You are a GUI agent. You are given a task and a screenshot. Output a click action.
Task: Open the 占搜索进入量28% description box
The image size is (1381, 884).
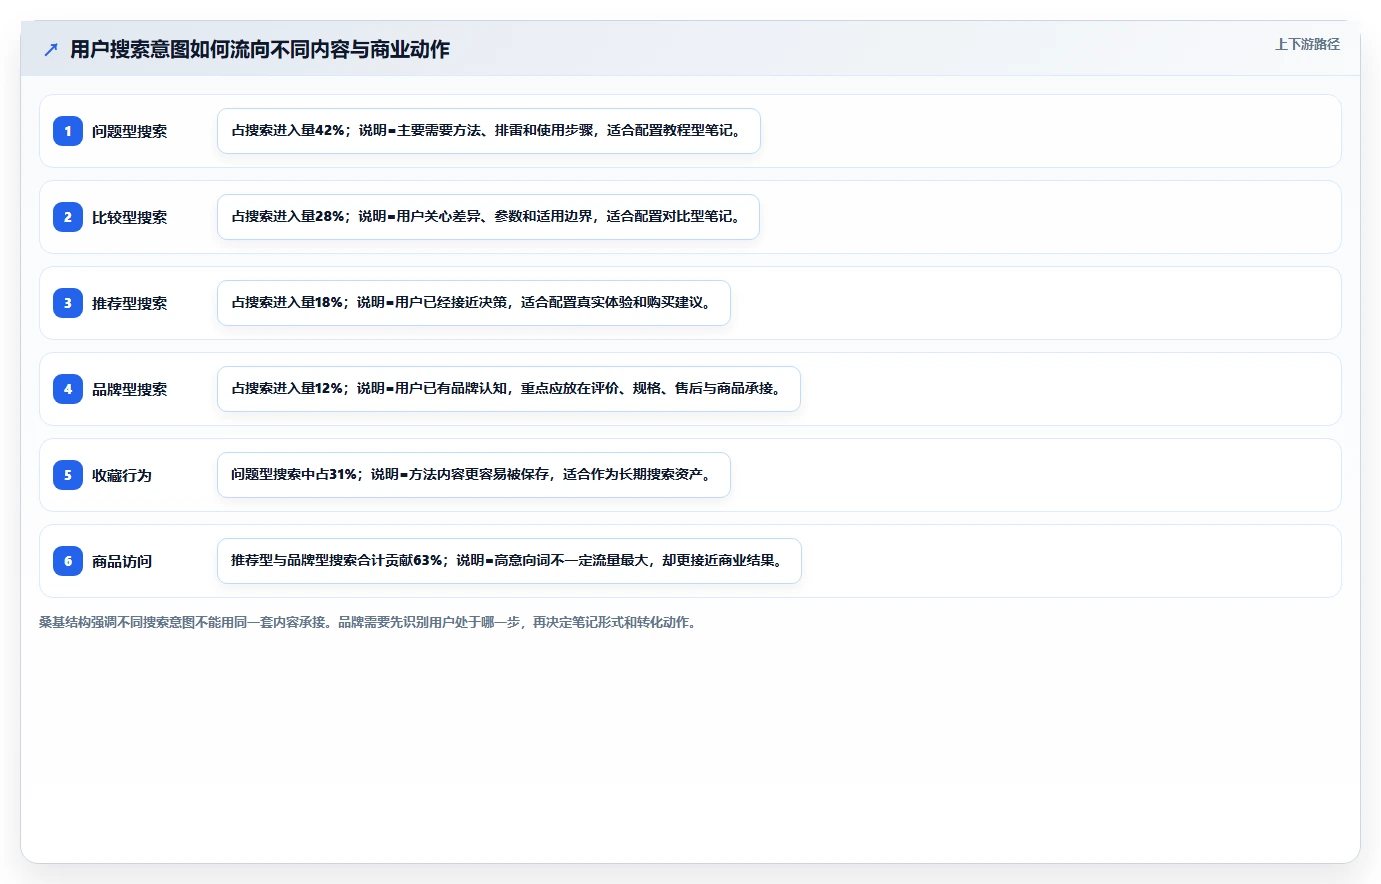(x=488, y=217)
